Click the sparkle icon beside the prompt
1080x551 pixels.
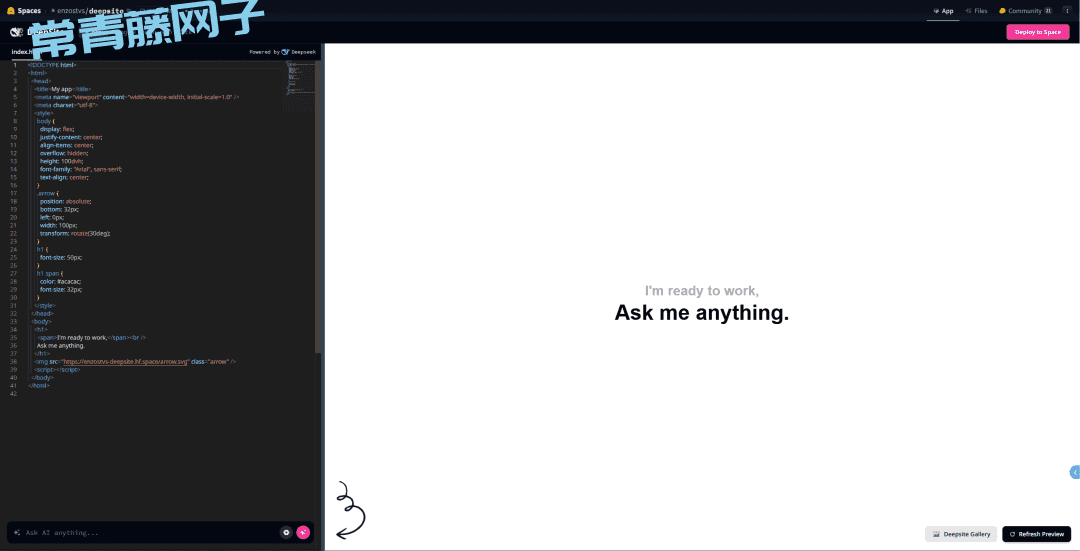click(x=17, y=532)
